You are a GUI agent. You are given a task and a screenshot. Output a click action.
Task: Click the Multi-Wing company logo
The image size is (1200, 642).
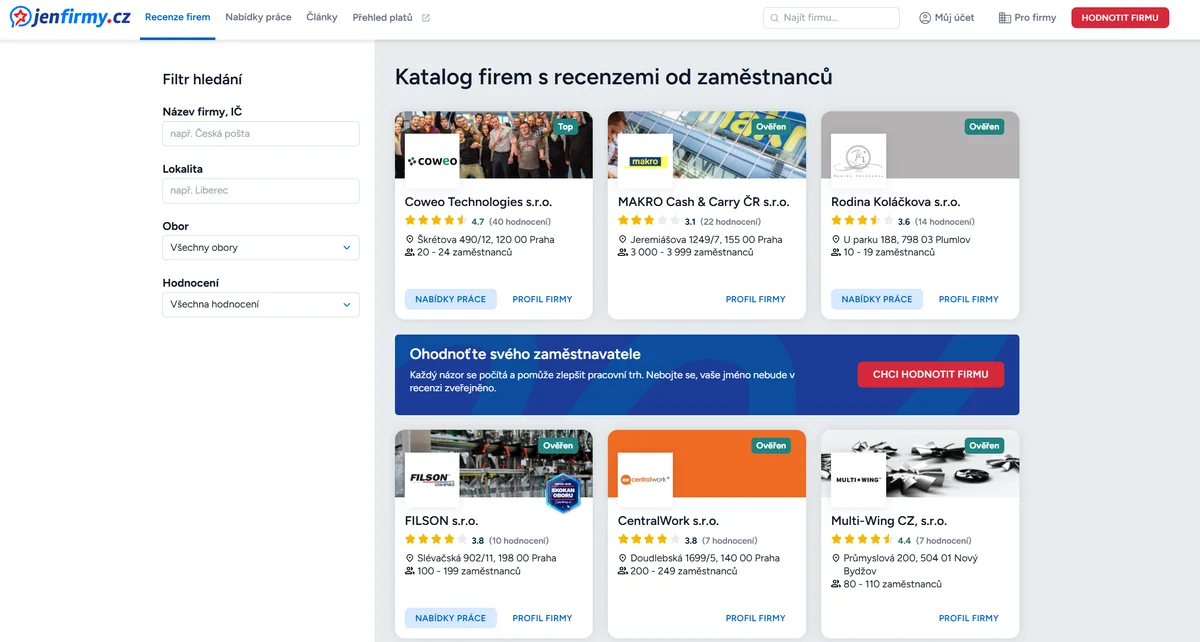[x=858, y=479]
